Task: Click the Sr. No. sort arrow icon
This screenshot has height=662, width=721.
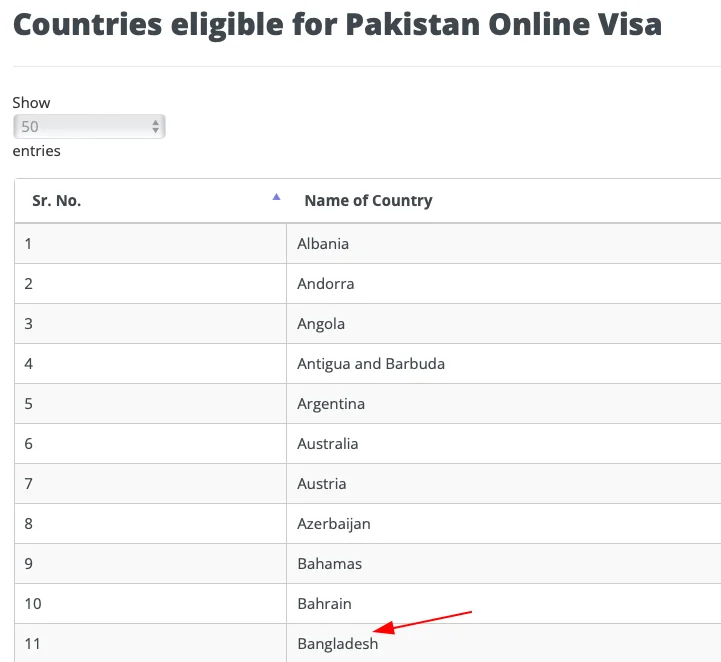Action: tap(276, 197)
